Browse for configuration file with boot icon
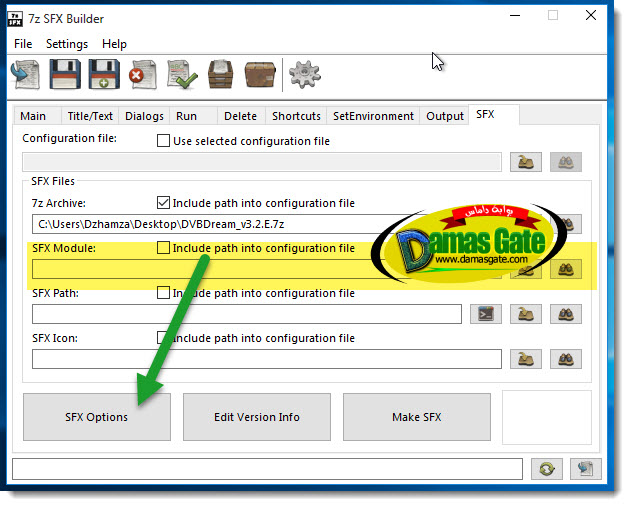 point(526,162)
